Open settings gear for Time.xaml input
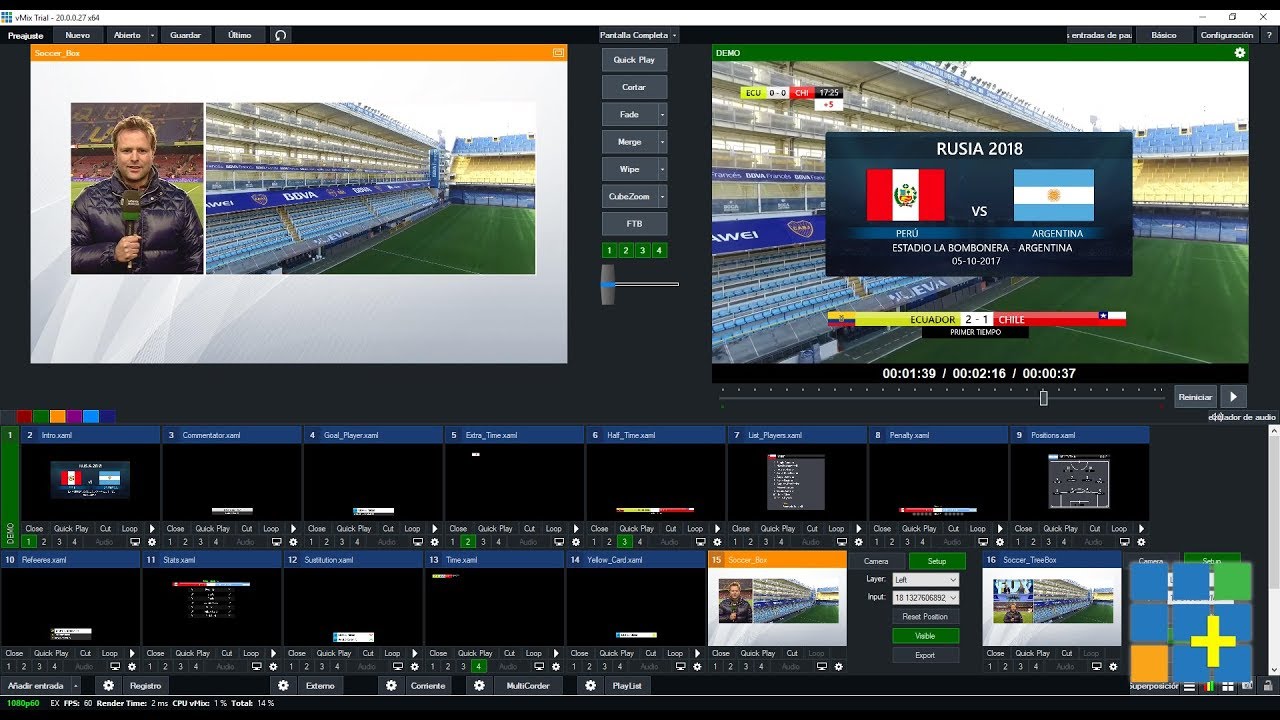Screen dimensions: 1280x720 click(555, 666)
